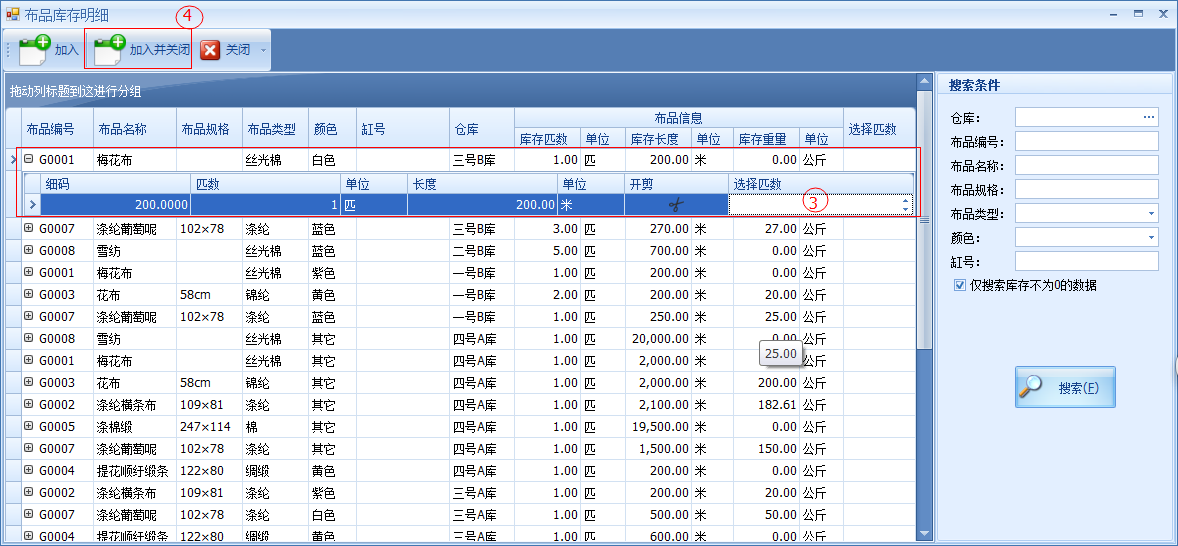Click the 布品编号 search input field
Image resolution: width=1178 pixels, height=546 pixels.
click(x=1086, y=142)
